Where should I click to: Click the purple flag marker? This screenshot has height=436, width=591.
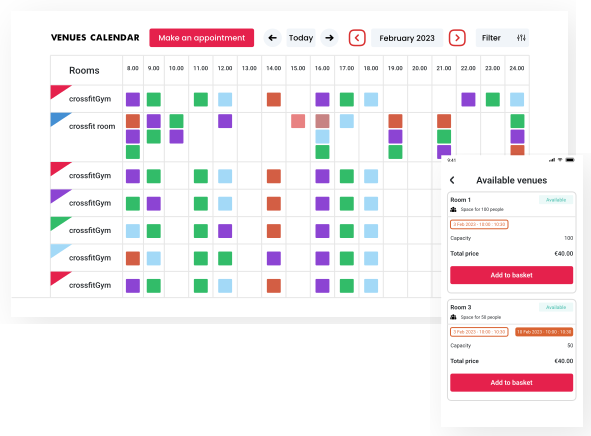(59, 194)
